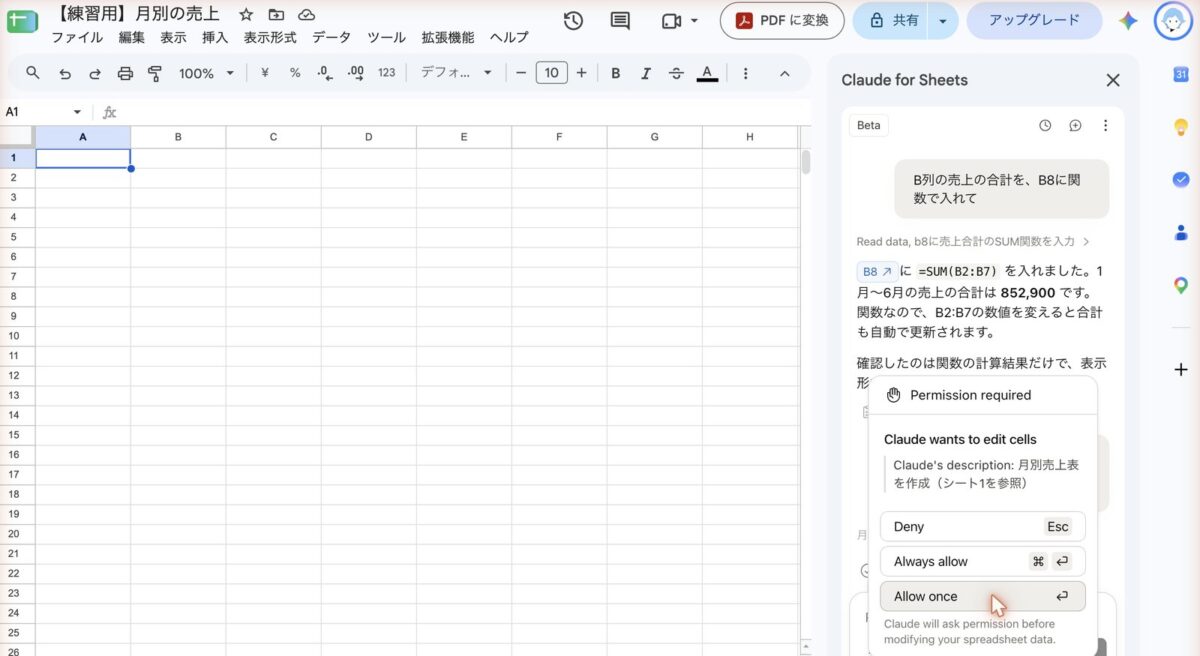This screenshot has height=656, width=1200.
Task: Open Google Maps side panel icon
Action: [x=1180, y=285]
